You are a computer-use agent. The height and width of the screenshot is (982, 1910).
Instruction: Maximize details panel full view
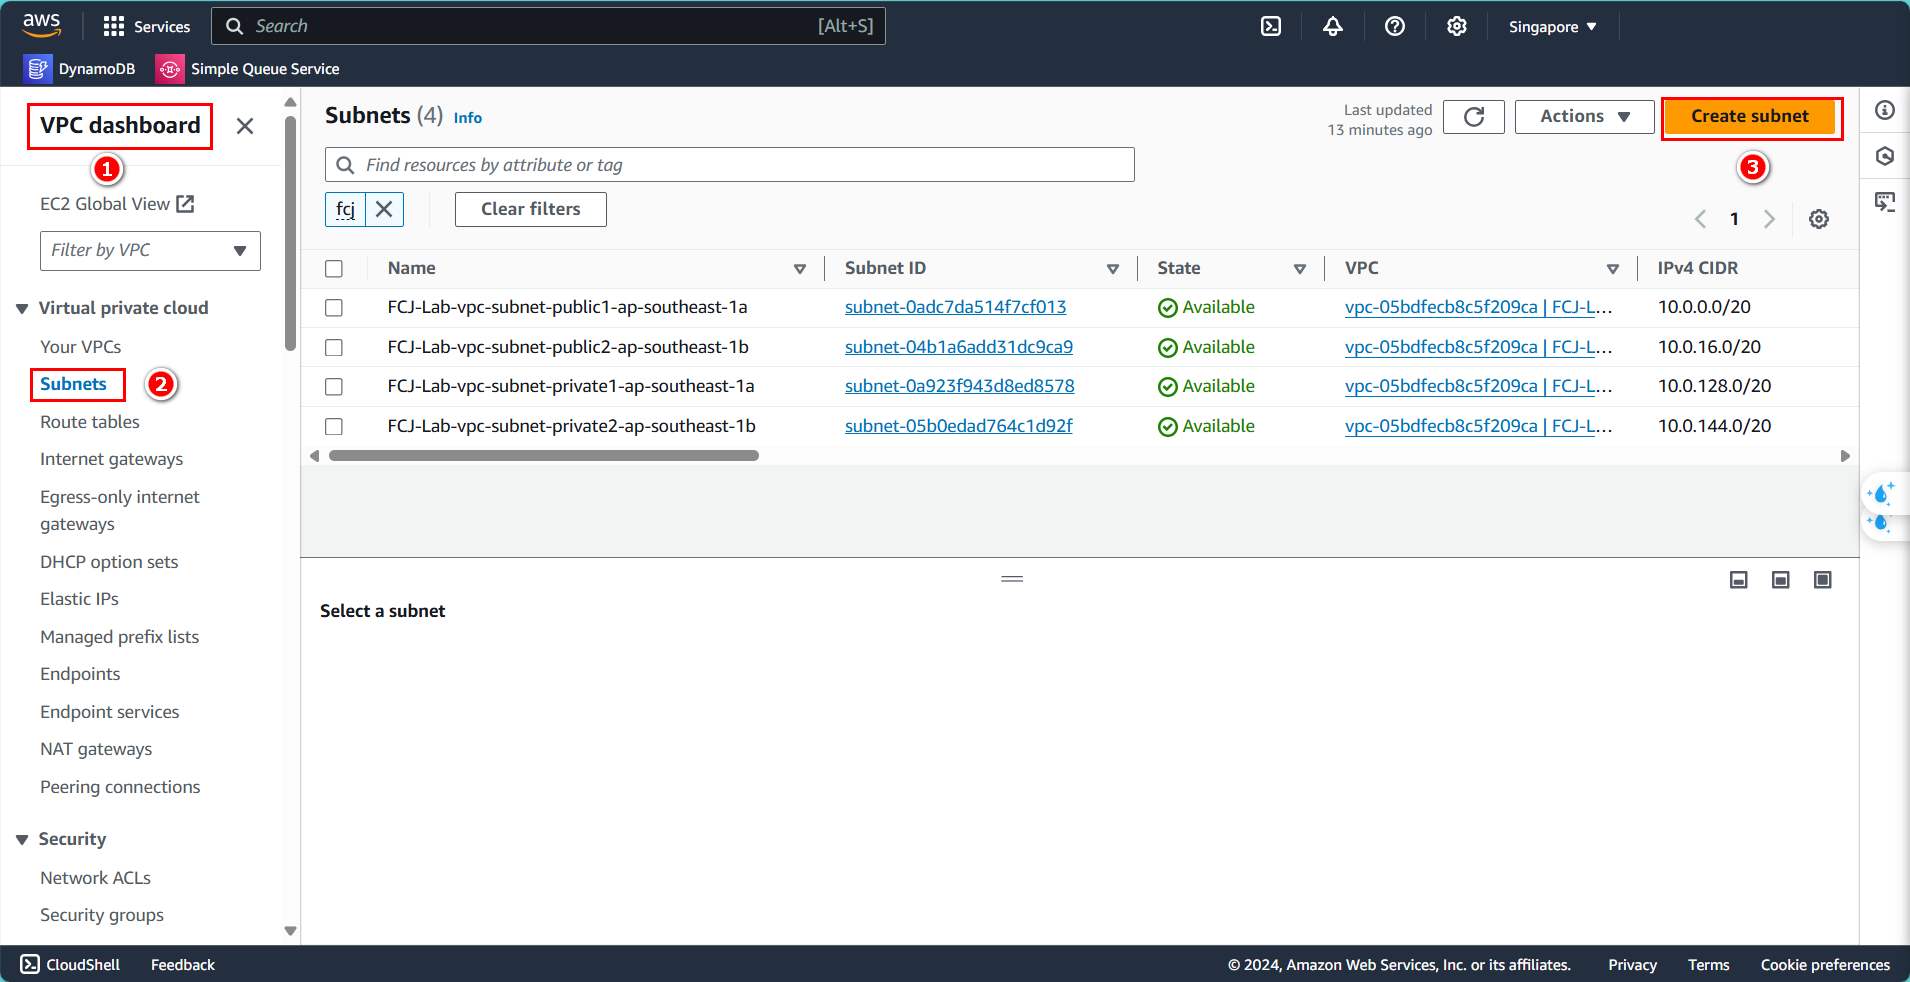pos(1823,580)
